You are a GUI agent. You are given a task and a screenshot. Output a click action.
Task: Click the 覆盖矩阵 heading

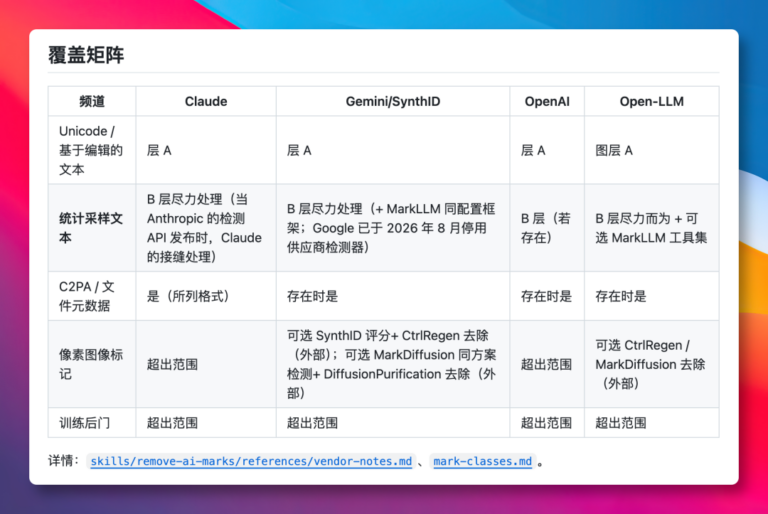tap(86, 55)
